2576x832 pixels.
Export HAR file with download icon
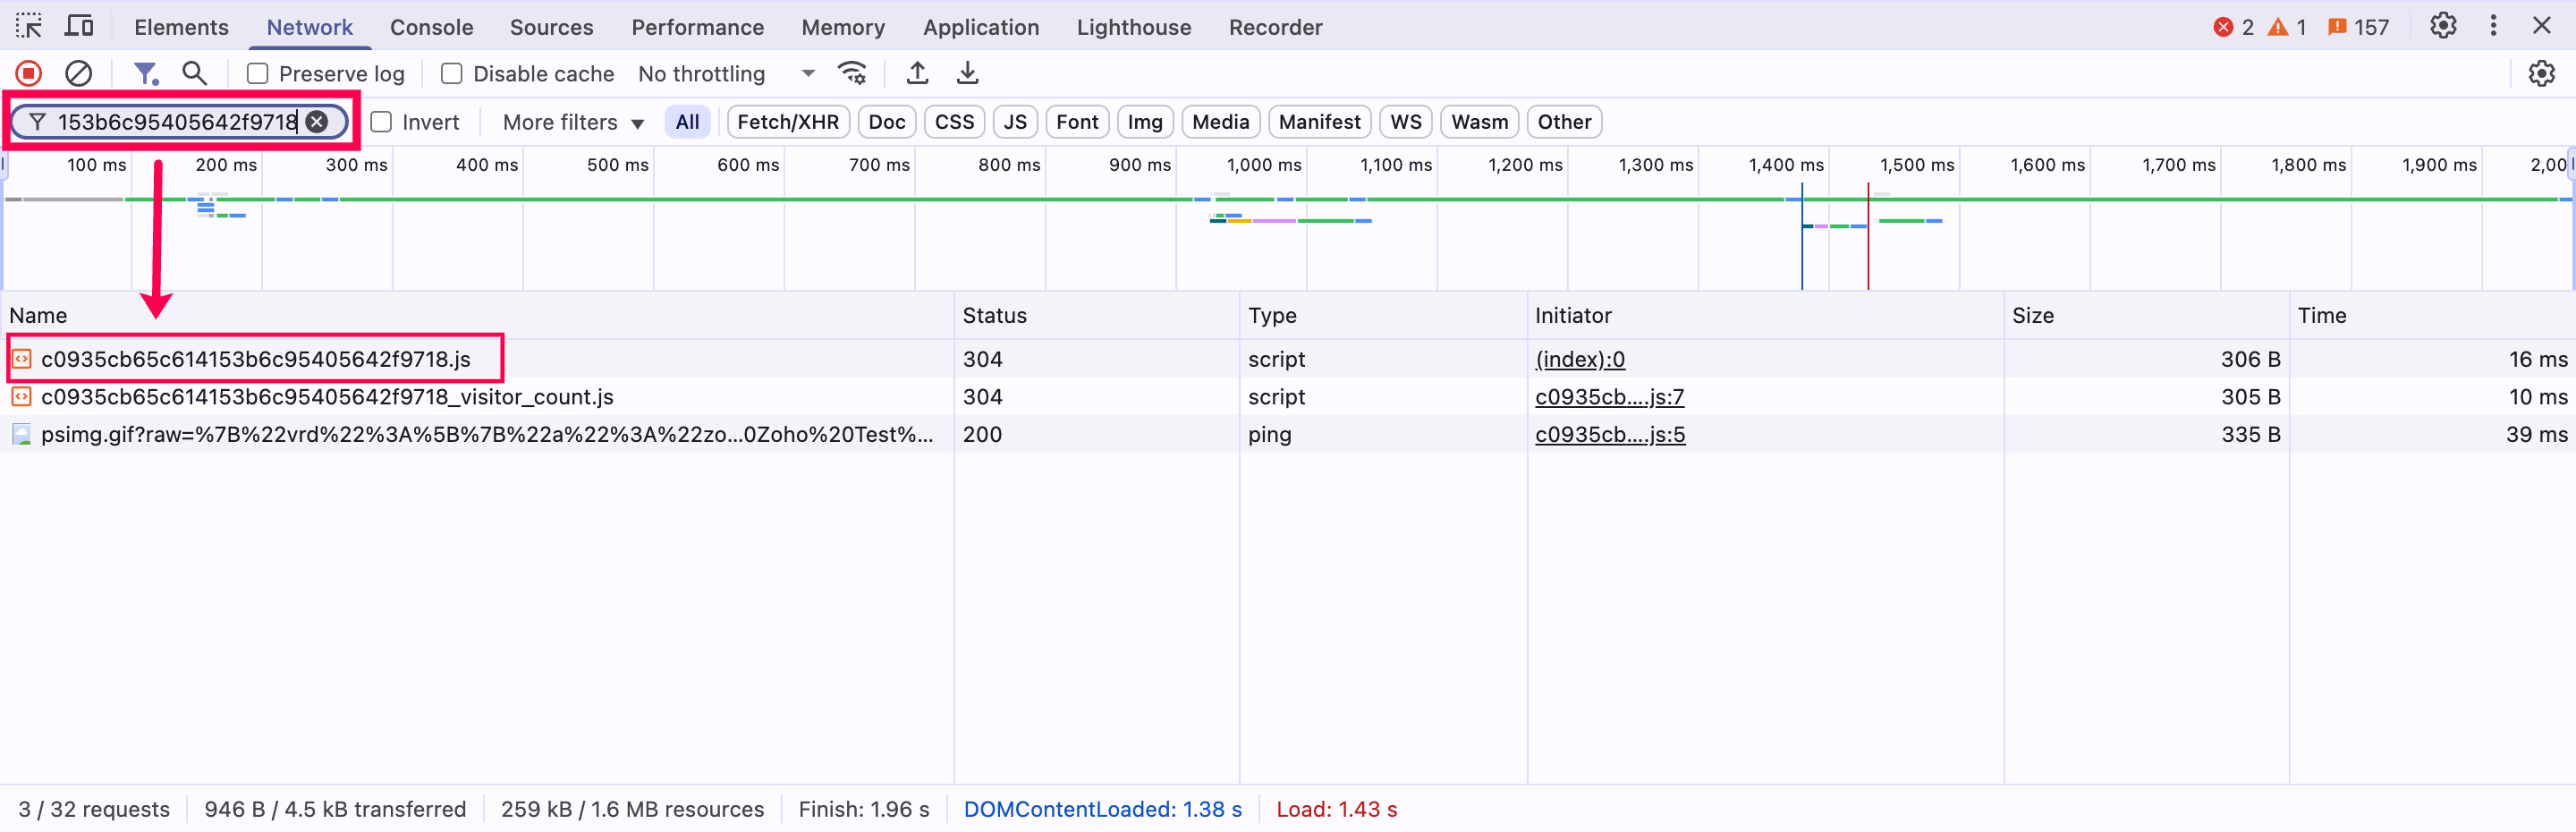coord(967,73)
